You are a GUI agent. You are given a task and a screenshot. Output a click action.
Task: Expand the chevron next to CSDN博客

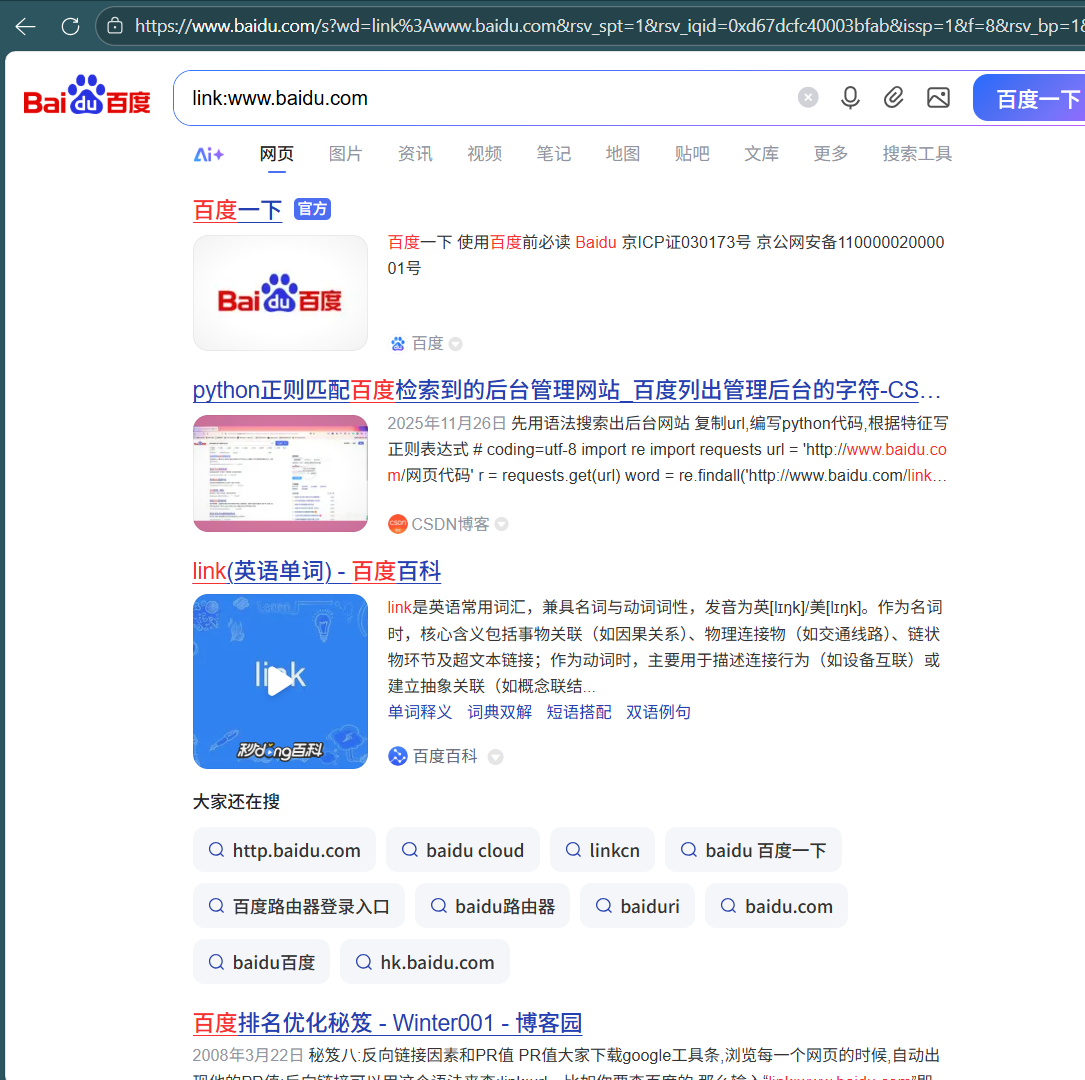coord(501,523)
